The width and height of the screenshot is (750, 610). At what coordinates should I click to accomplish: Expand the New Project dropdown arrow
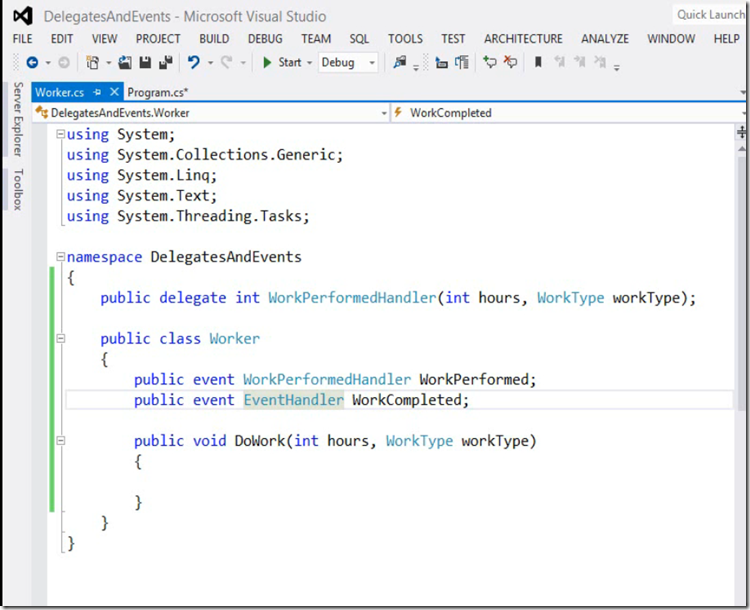[x=109, y=63]
